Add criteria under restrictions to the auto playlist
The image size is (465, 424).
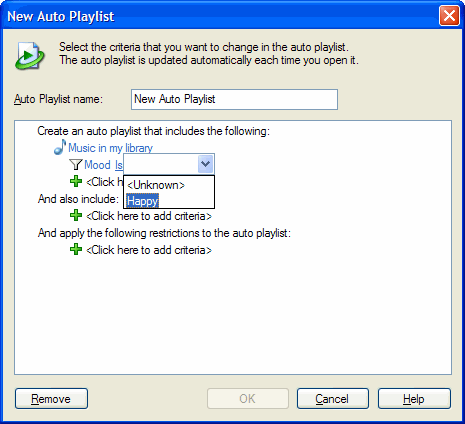tap(149, 250)
